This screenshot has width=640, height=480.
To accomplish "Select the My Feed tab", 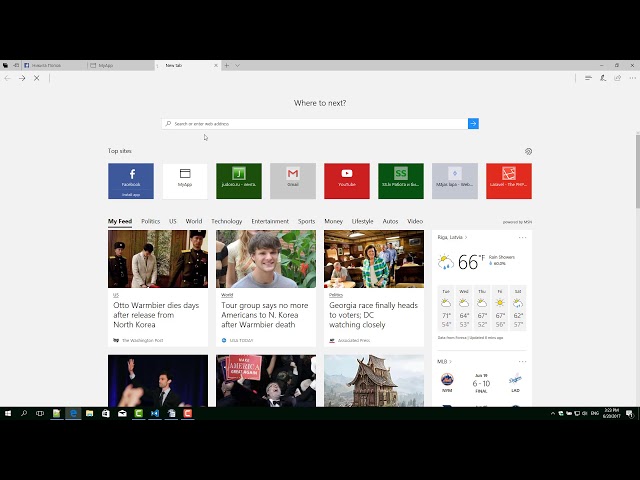I will pyautogui.click(x=120, y=221).
